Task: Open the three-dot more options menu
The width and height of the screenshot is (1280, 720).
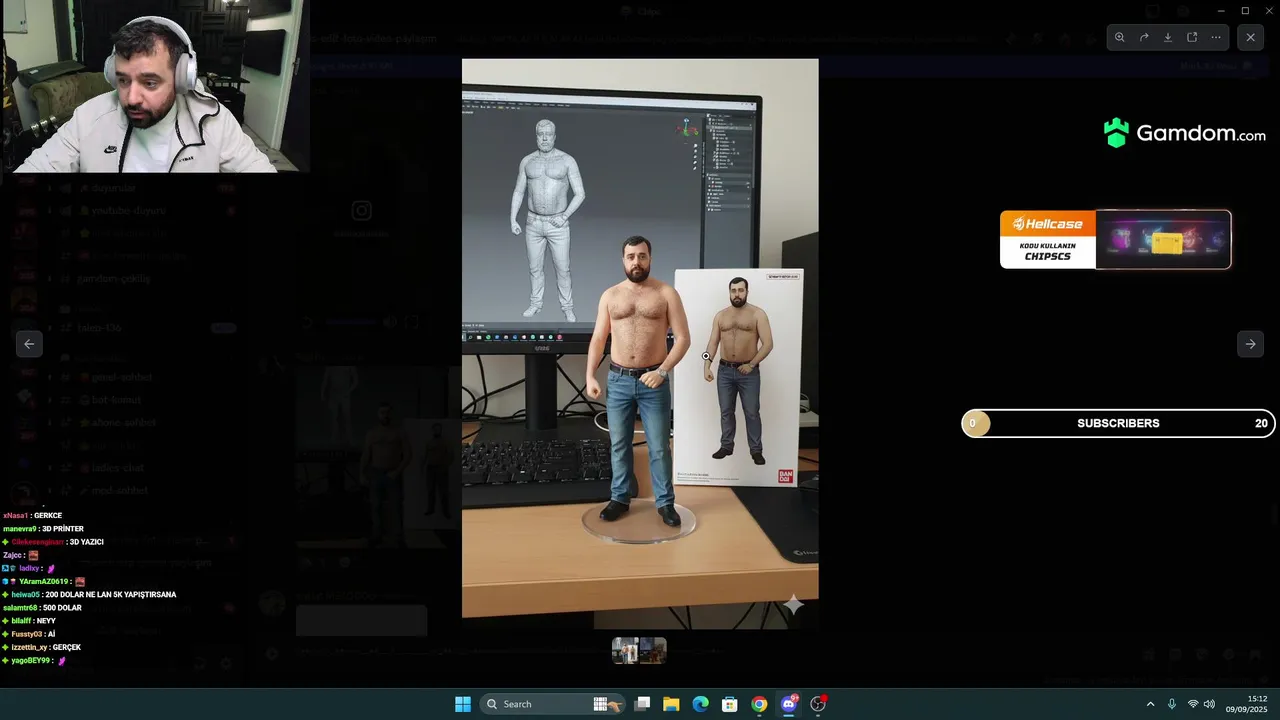Action: coord(1216,37)
